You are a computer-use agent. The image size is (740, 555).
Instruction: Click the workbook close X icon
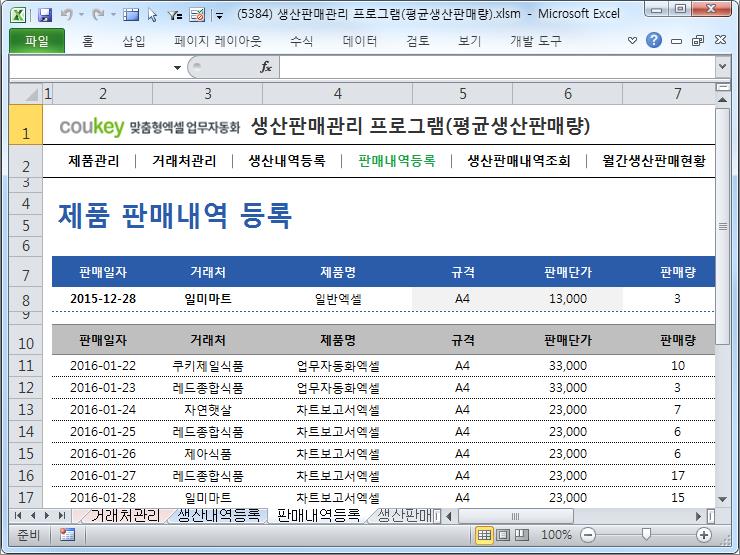pyautogui.click(x=720, y=40)
